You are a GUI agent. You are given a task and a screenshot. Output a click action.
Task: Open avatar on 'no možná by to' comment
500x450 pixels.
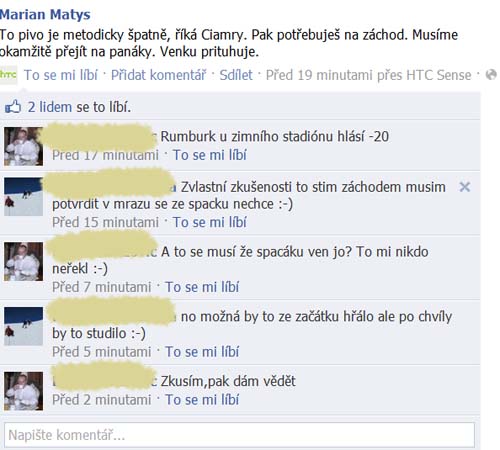click(23, 326)
